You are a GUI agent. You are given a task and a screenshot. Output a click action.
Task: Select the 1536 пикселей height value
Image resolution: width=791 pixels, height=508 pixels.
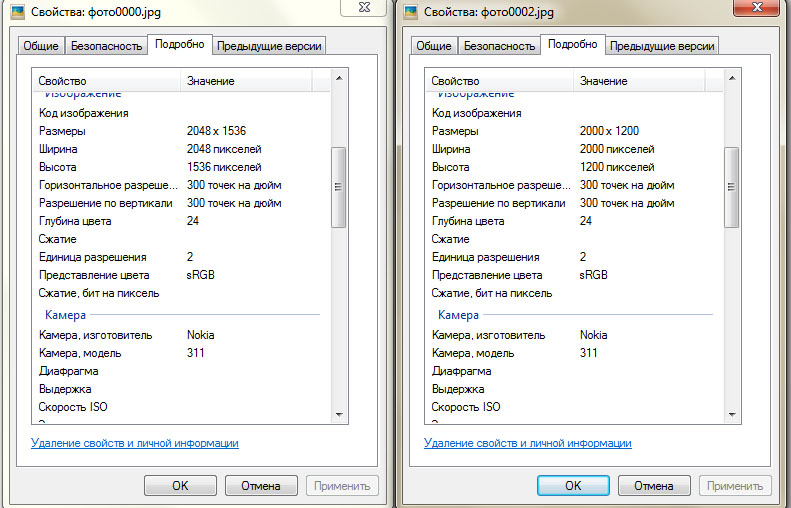point(224,167)
